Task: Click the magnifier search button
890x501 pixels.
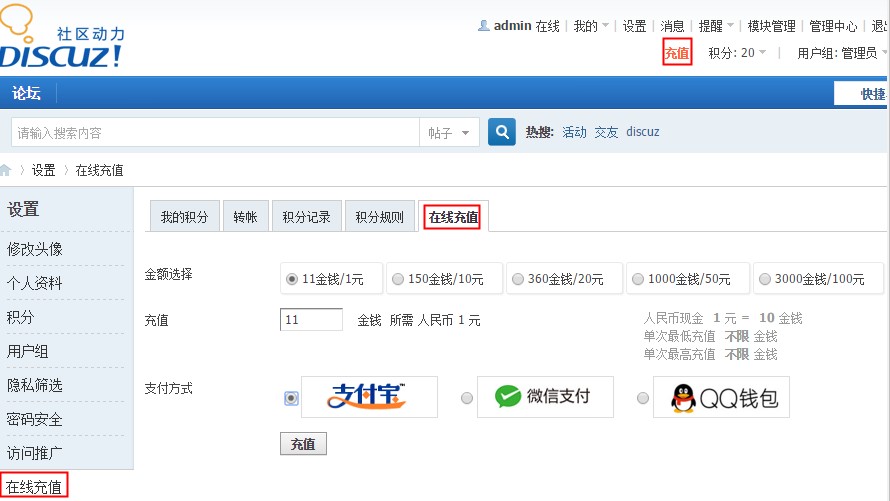Action: (502, 132)
